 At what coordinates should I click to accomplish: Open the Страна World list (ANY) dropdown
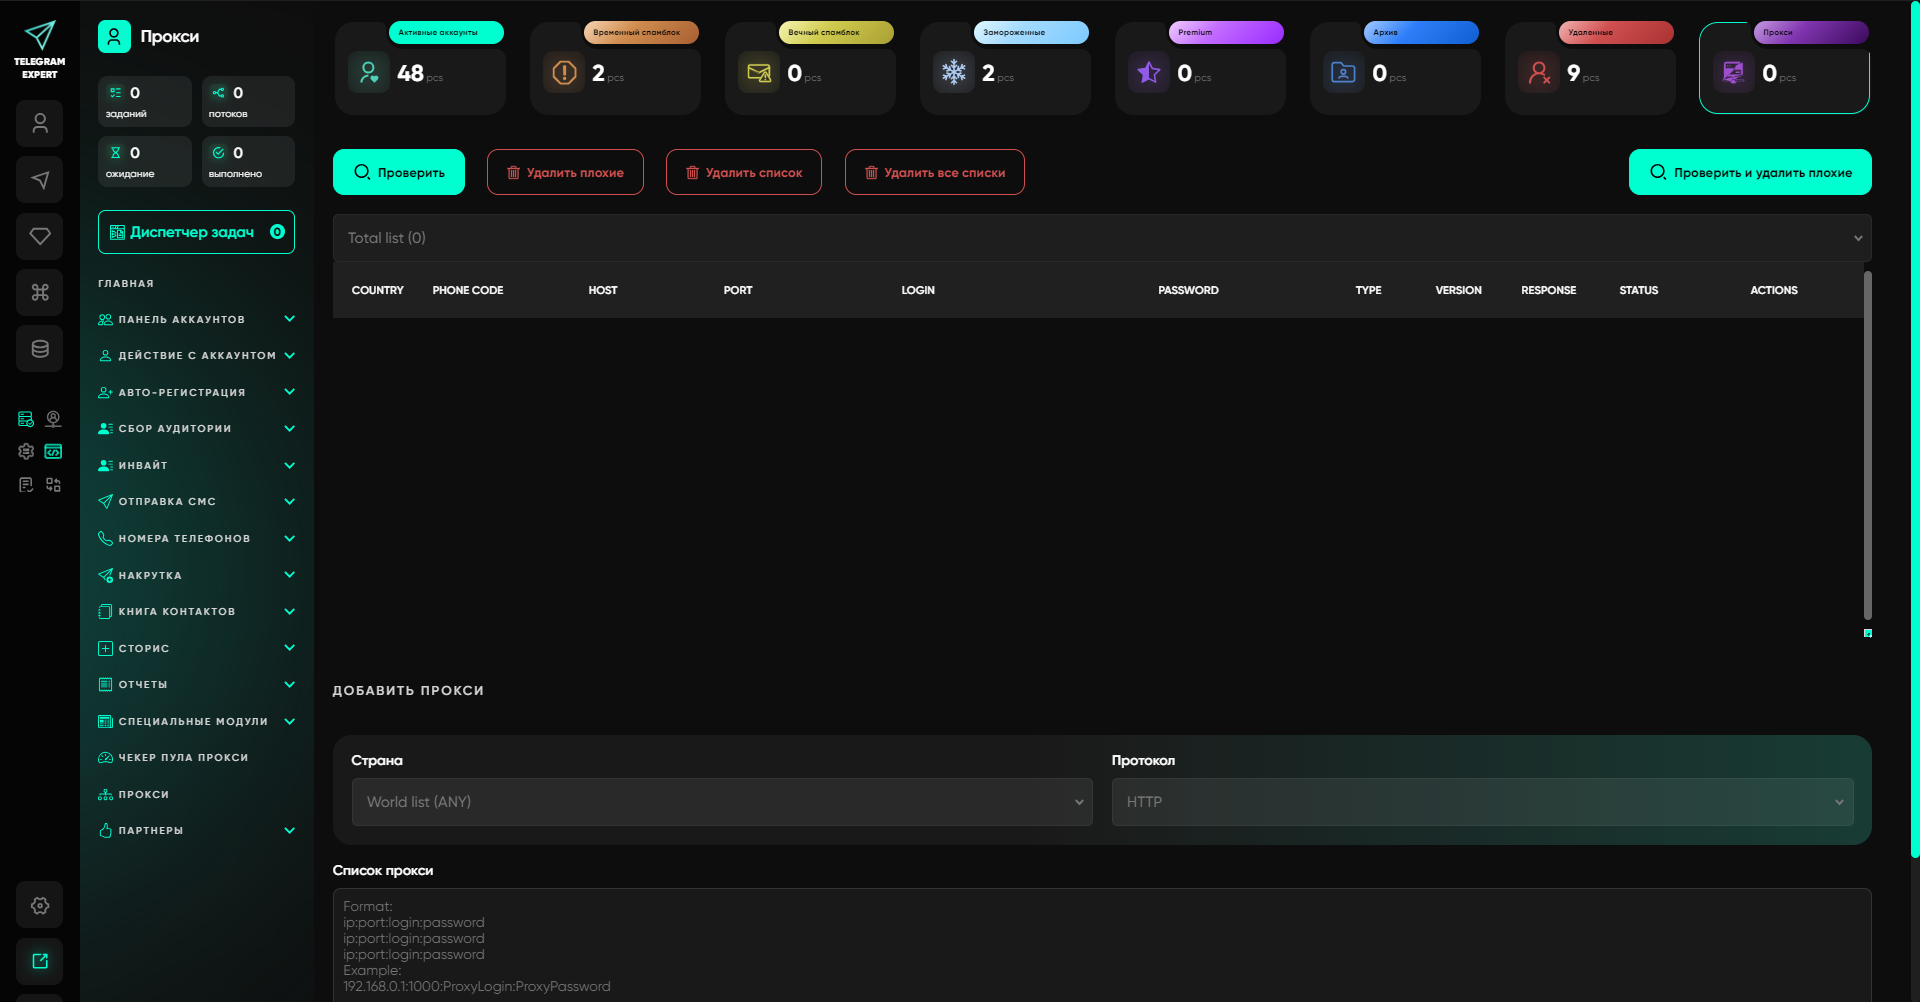(721, 802)
